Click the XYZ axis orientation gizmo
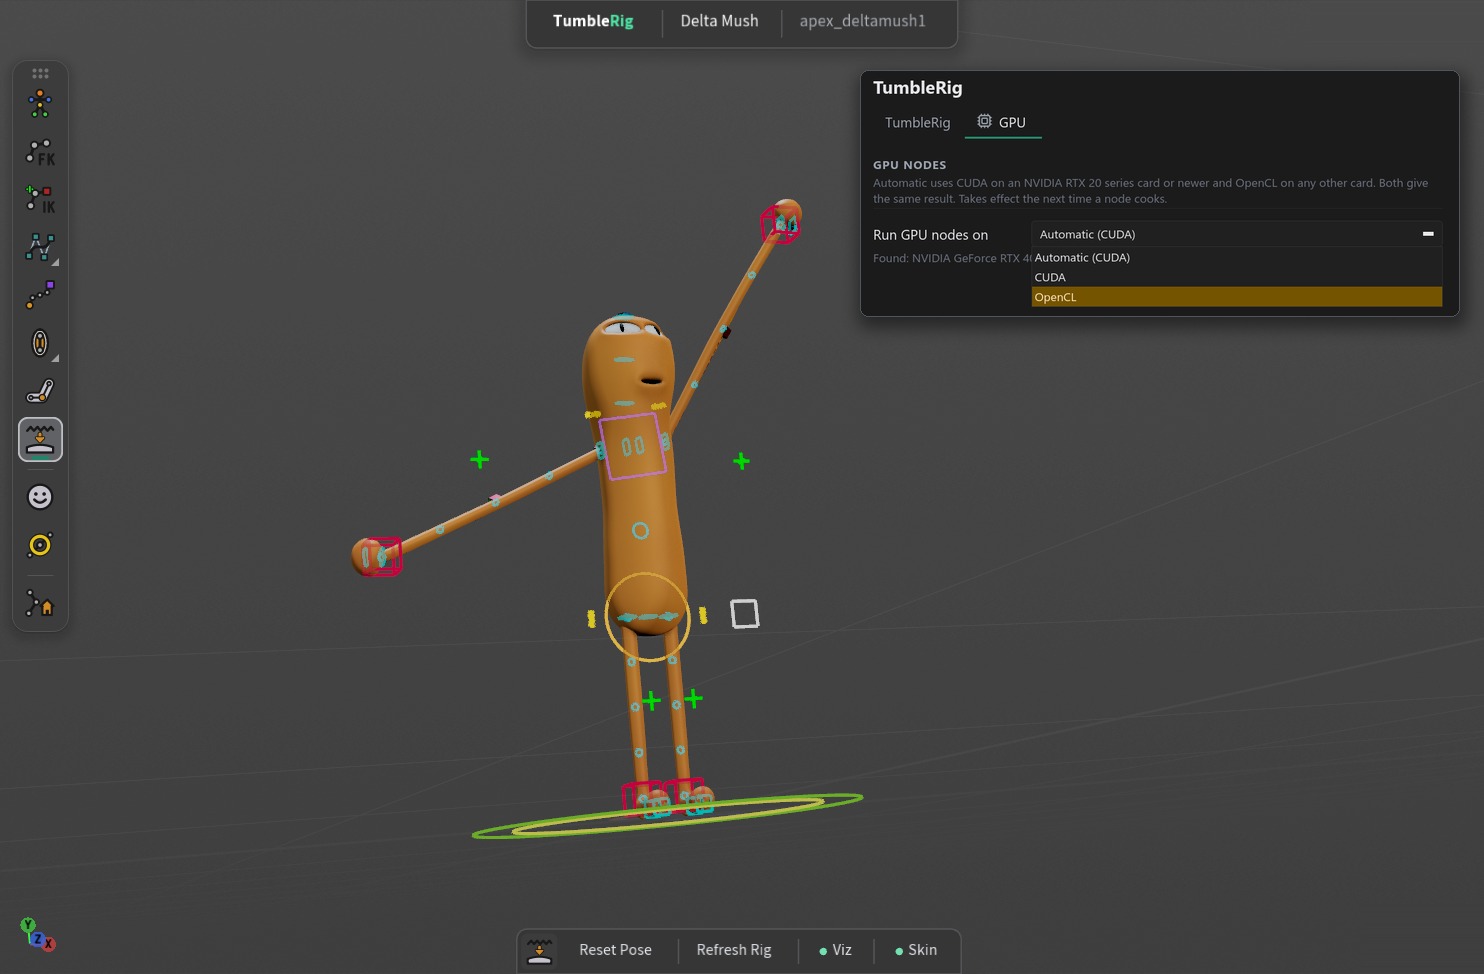This screenshot has height=974, width=1484. pos(37,934)
